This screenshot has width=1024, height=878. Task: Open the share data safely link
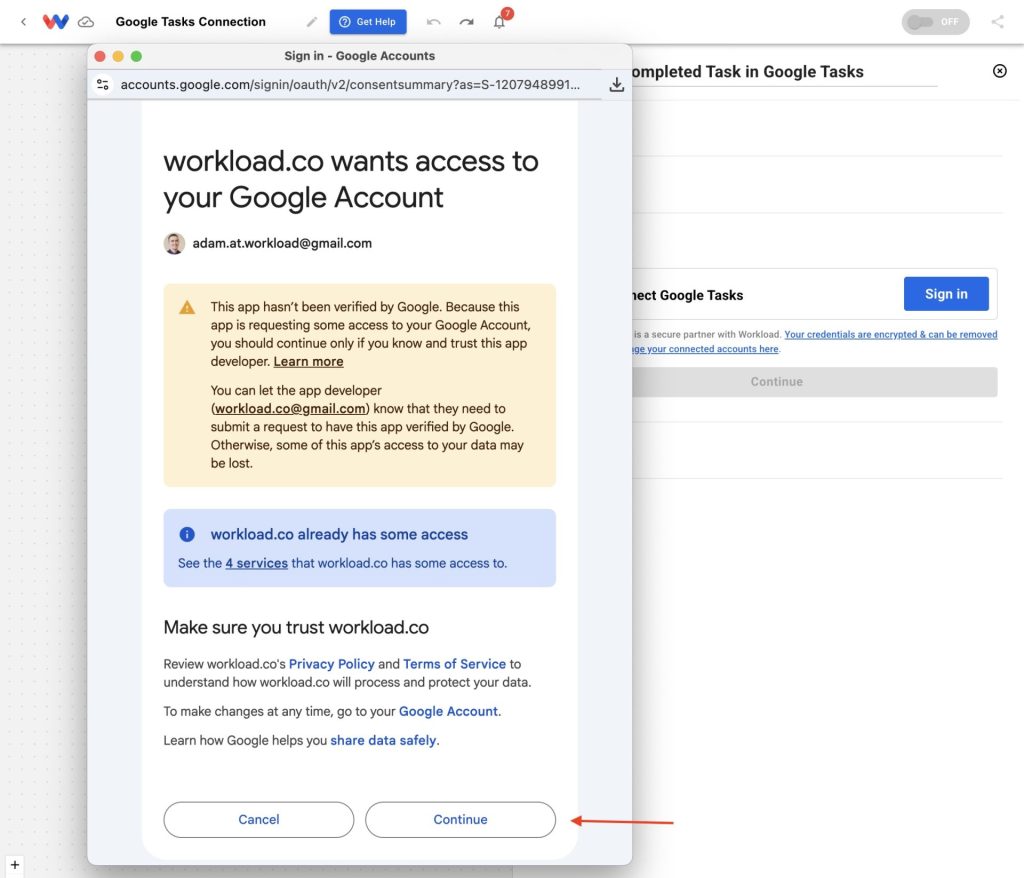pyautogui.click(x=383, y=740)
